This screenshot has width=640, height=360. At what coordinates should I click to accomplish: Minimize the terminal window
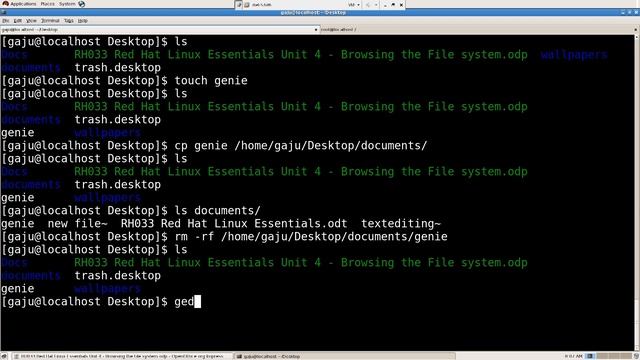[623, 13]
